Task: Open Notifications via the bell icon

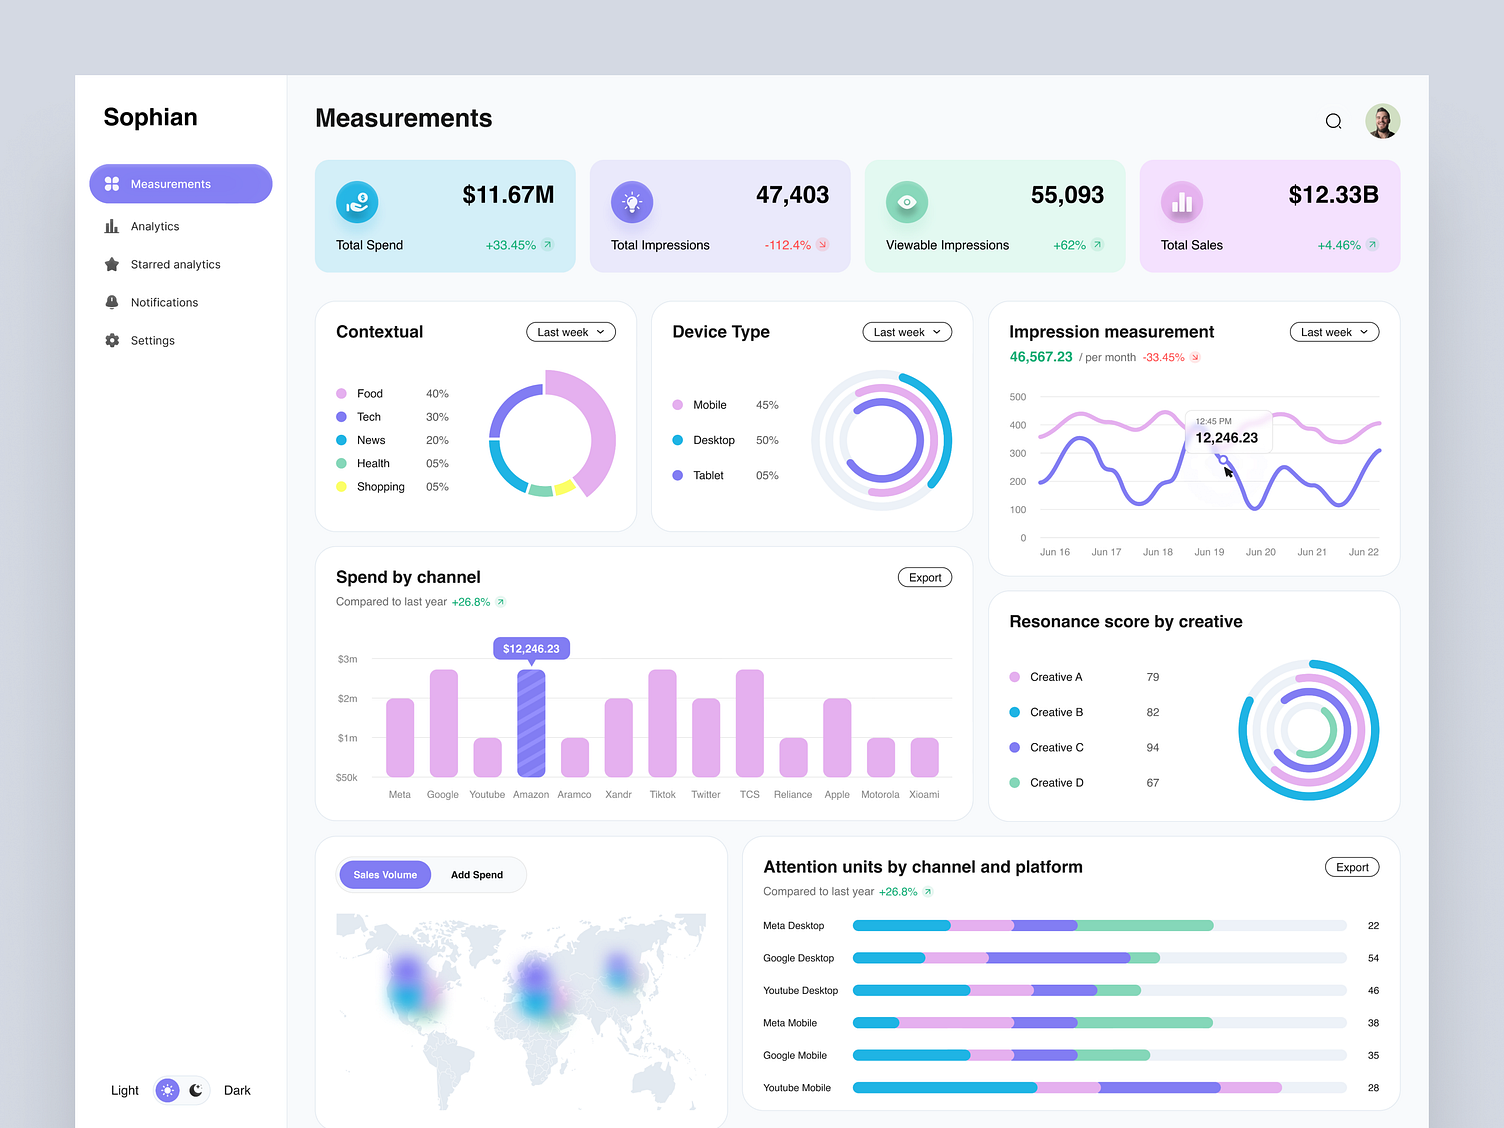Action: (x=113, y=302)
